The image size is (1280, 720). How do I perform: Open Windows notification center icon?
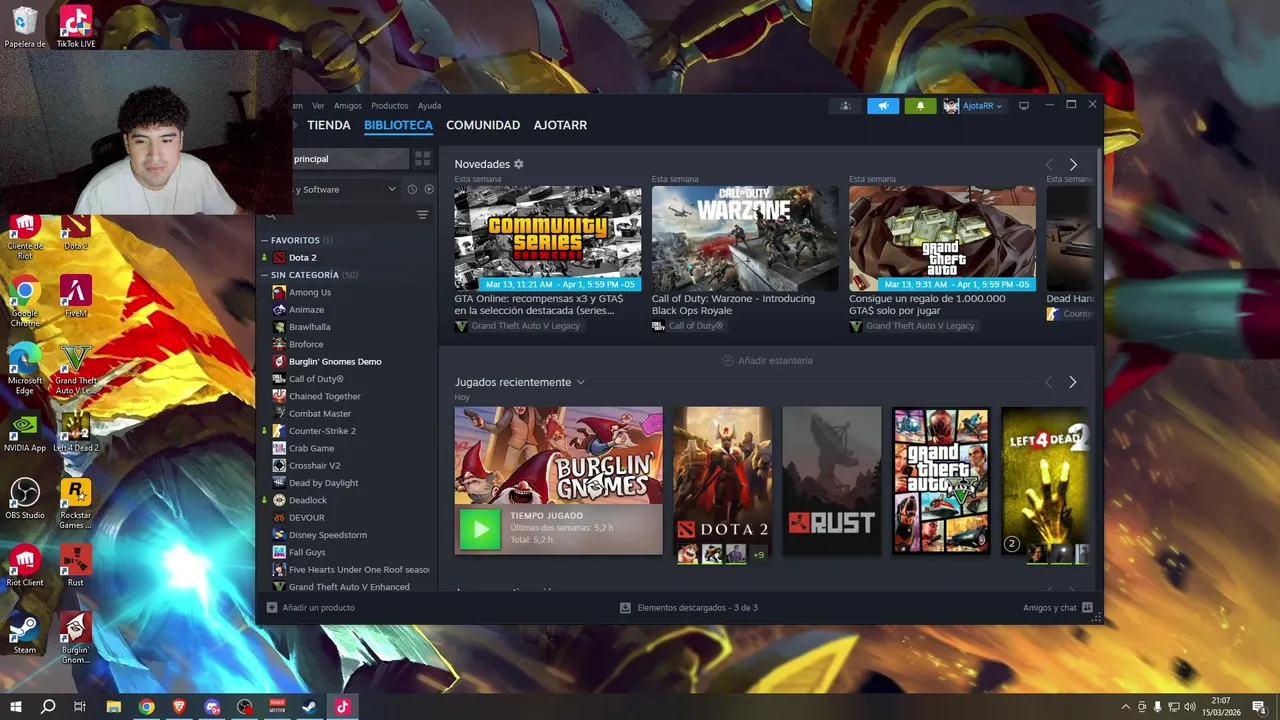point(1259,707)
